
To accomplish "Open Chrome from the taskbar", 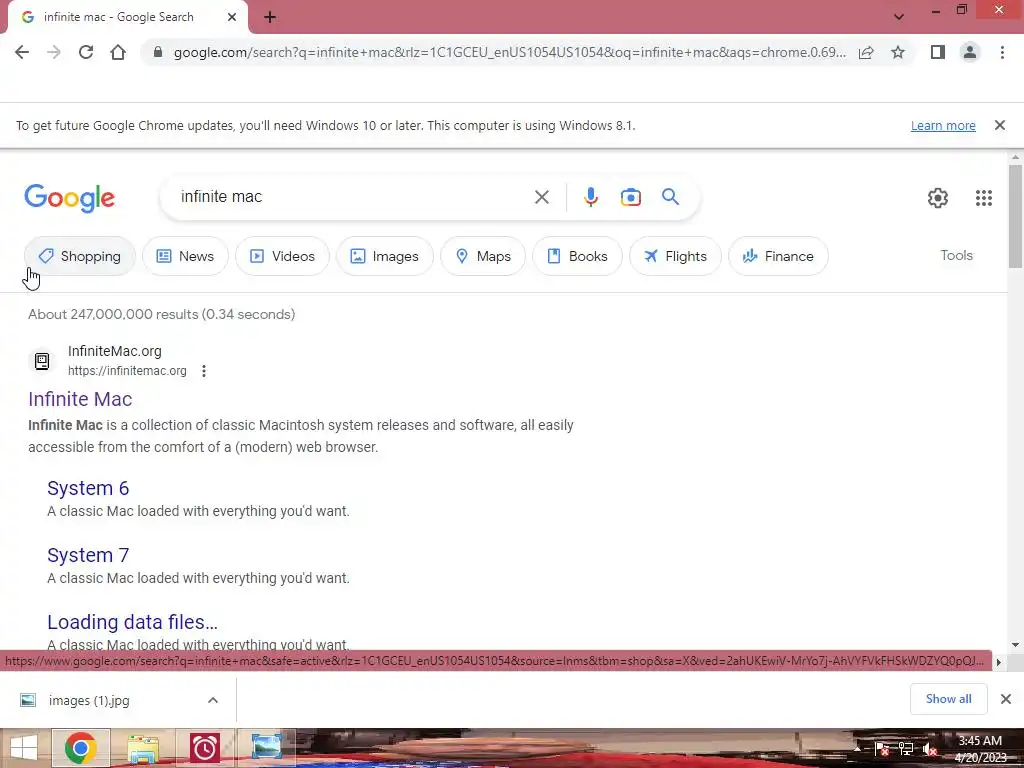I will [x=80, y=748].
